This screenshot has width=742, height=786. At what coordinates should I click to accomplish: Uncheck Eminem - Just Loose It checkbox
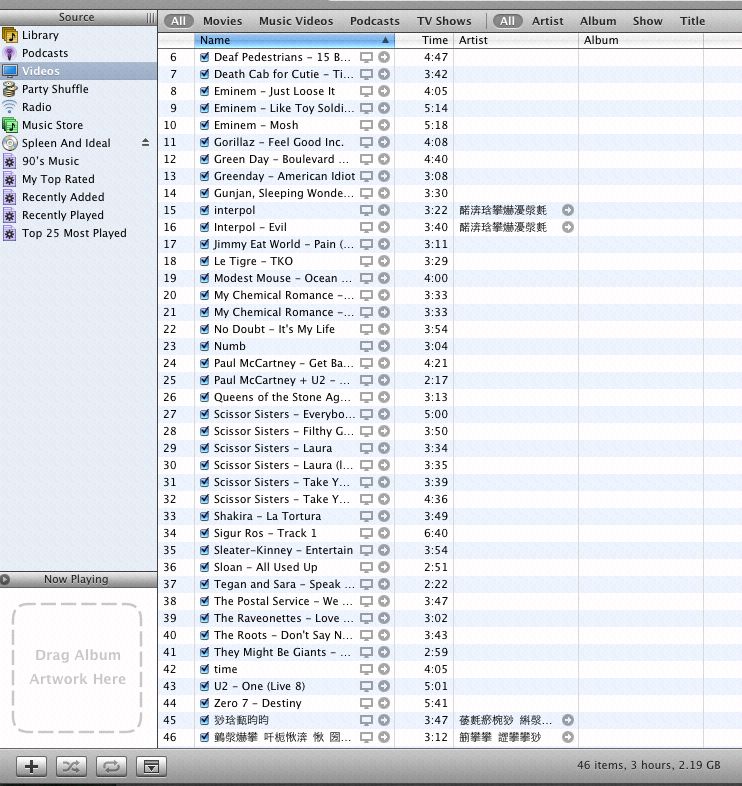coord(205,91)
